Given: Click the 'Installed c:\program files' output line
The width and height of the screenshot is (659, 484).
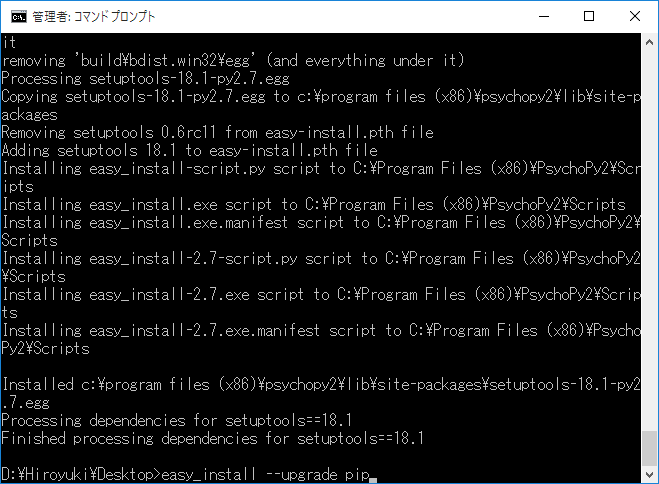Looking at the screenshot, I should [x=321, y=393].
